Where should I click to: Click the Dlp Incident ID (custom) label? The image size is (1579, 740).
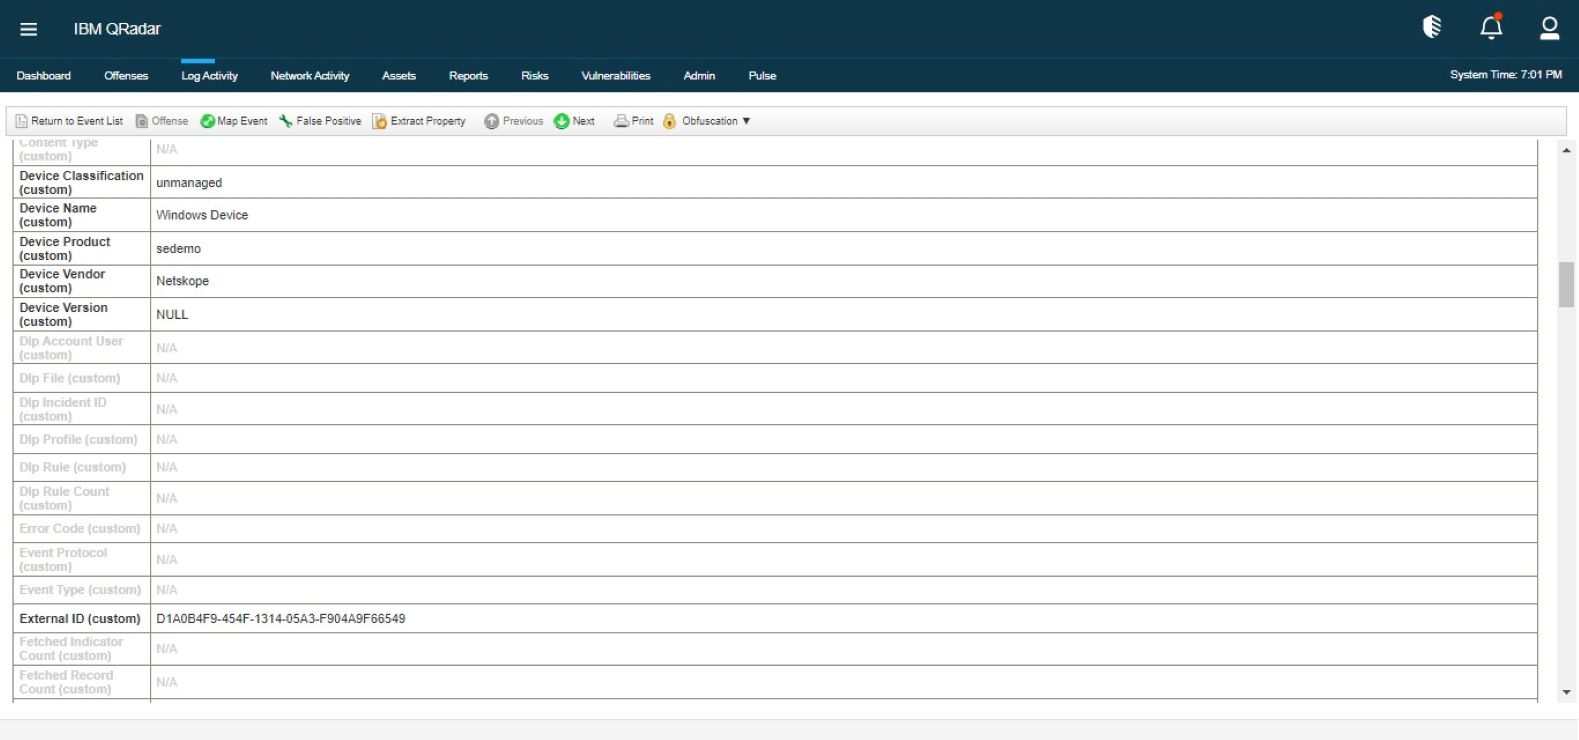pyautogui.click(x=63, y=409)
